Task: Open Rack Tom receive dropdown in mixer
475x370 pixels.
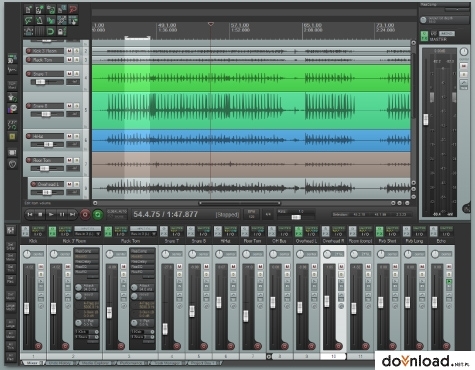Action: (x=143, y=234)
